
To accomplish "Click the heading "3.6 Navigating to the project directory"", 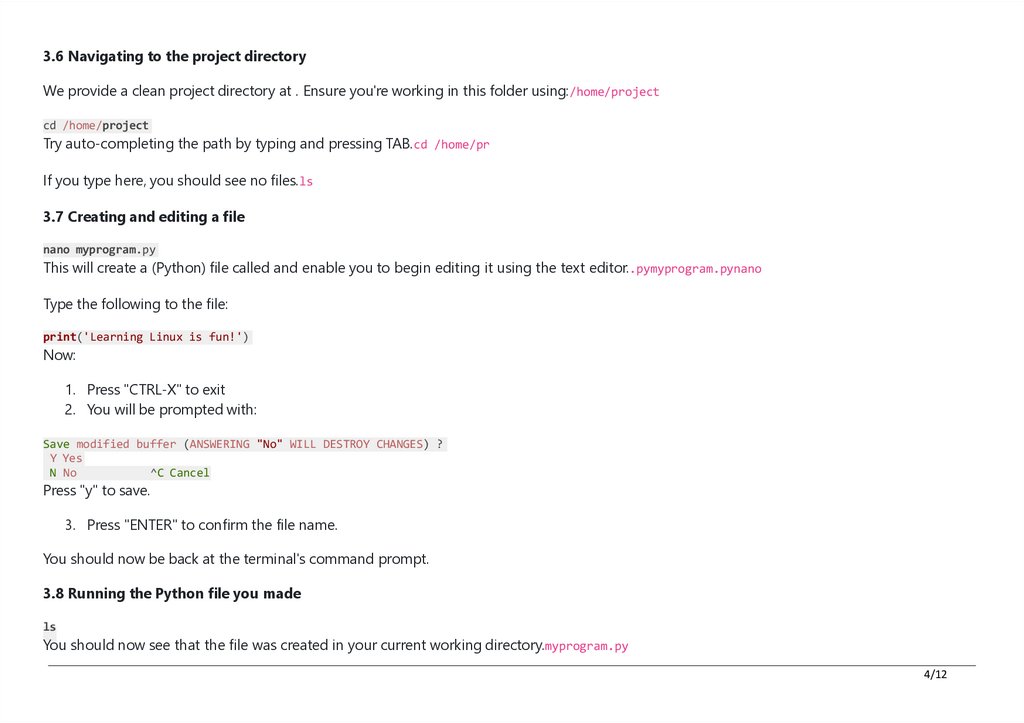I will click(174, 56).
